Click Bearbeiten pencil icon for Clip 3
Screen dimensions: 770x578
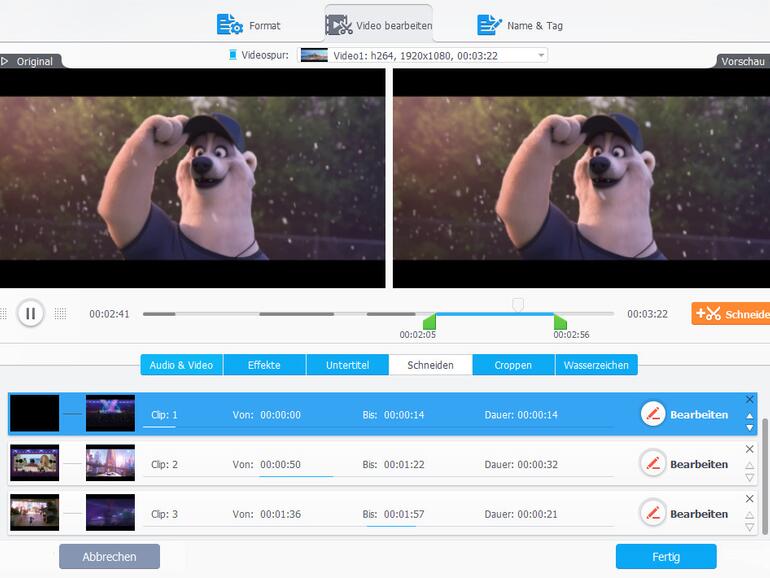pos(653,513)
